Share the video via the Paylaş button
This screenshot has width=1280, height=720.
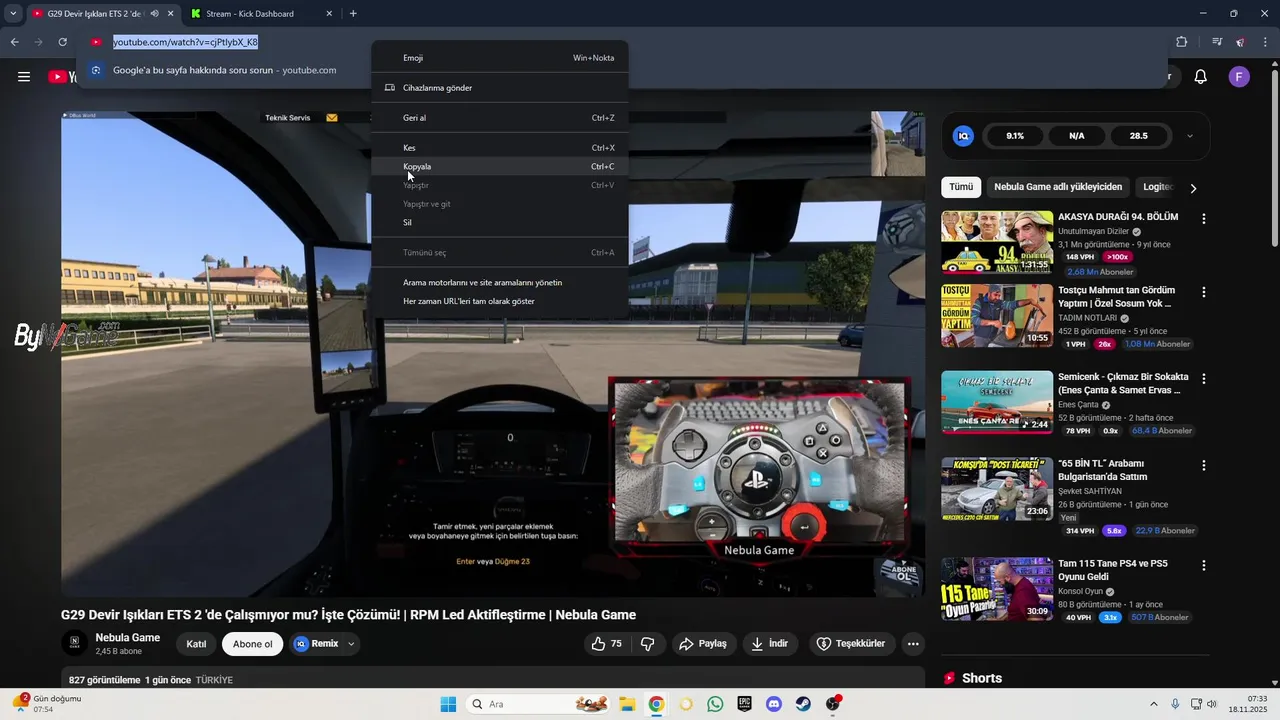(703, 644)
